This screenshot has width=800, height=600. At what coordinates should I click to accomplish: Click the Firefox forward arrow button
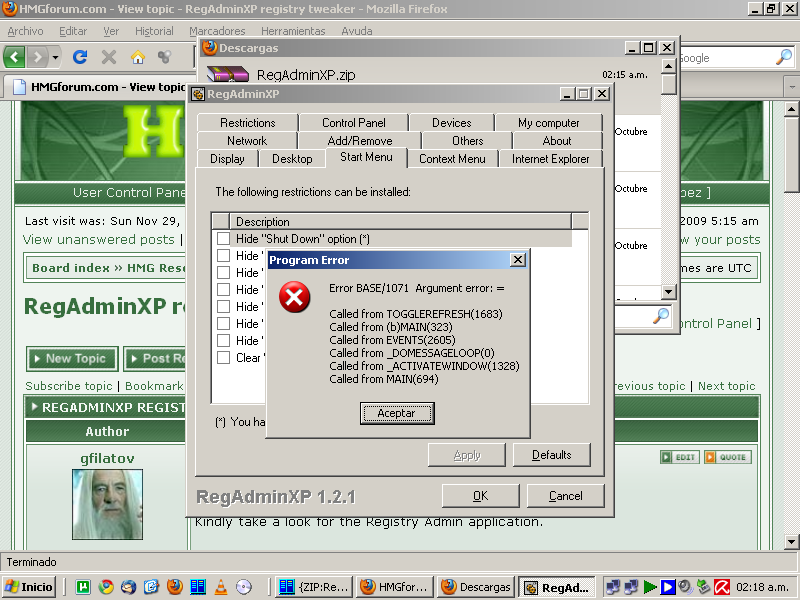click(x=37, y=57)
